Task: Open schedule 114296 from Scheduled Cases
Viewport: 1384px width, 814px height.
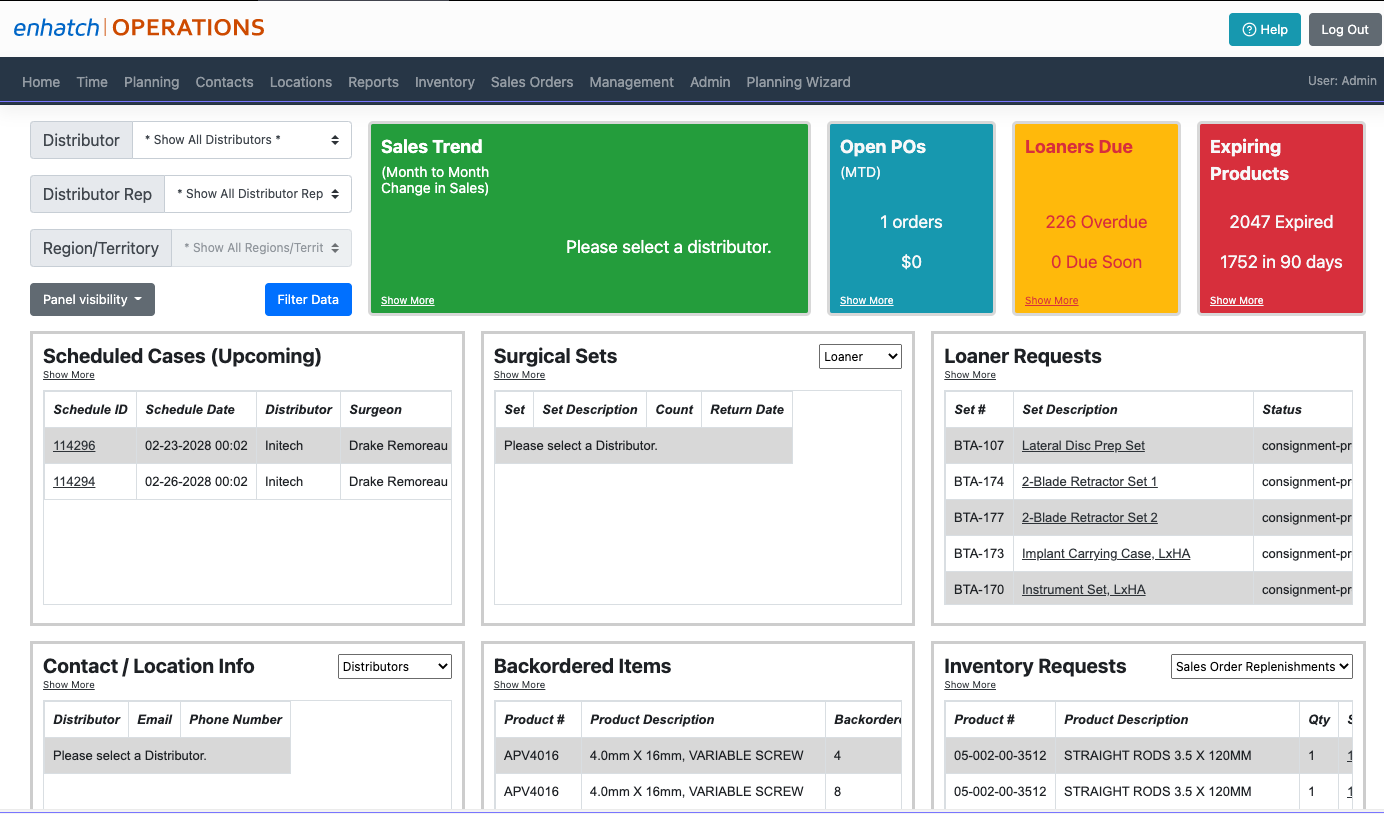Action: click(73, 445)
